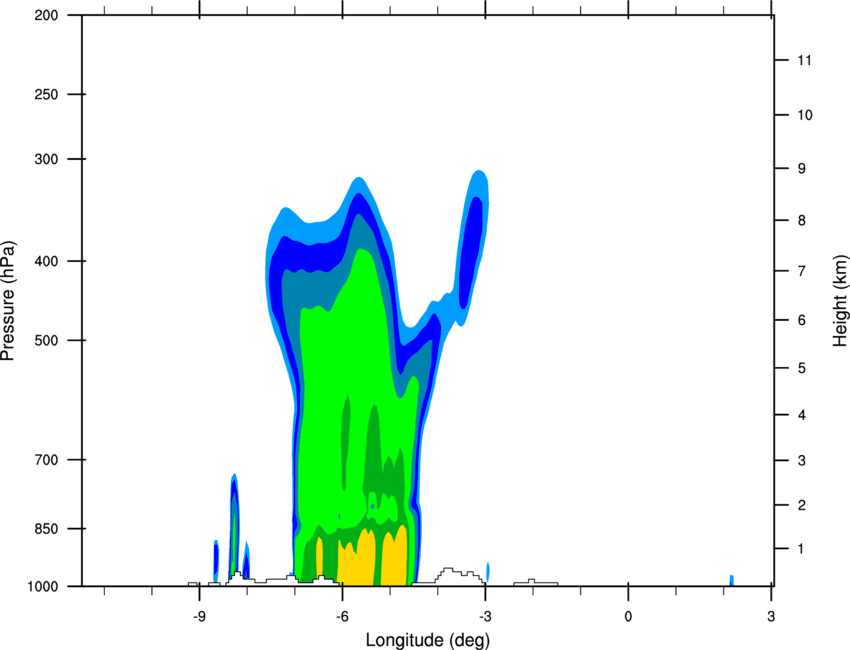Select the 700 pressure tick label

click(46, 460)
